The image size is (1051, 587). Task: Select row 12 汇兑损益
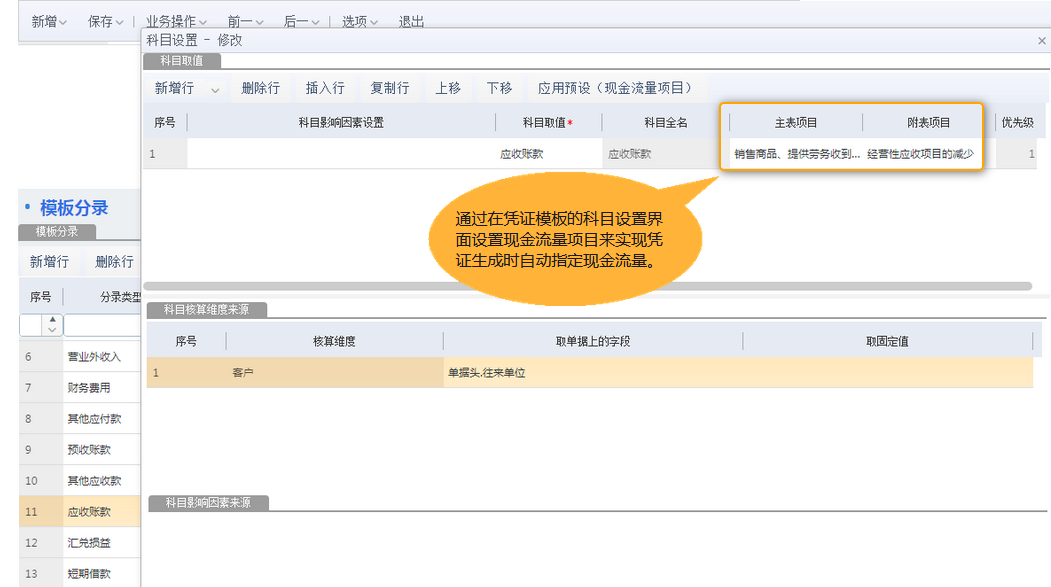(x=80, y=543)
